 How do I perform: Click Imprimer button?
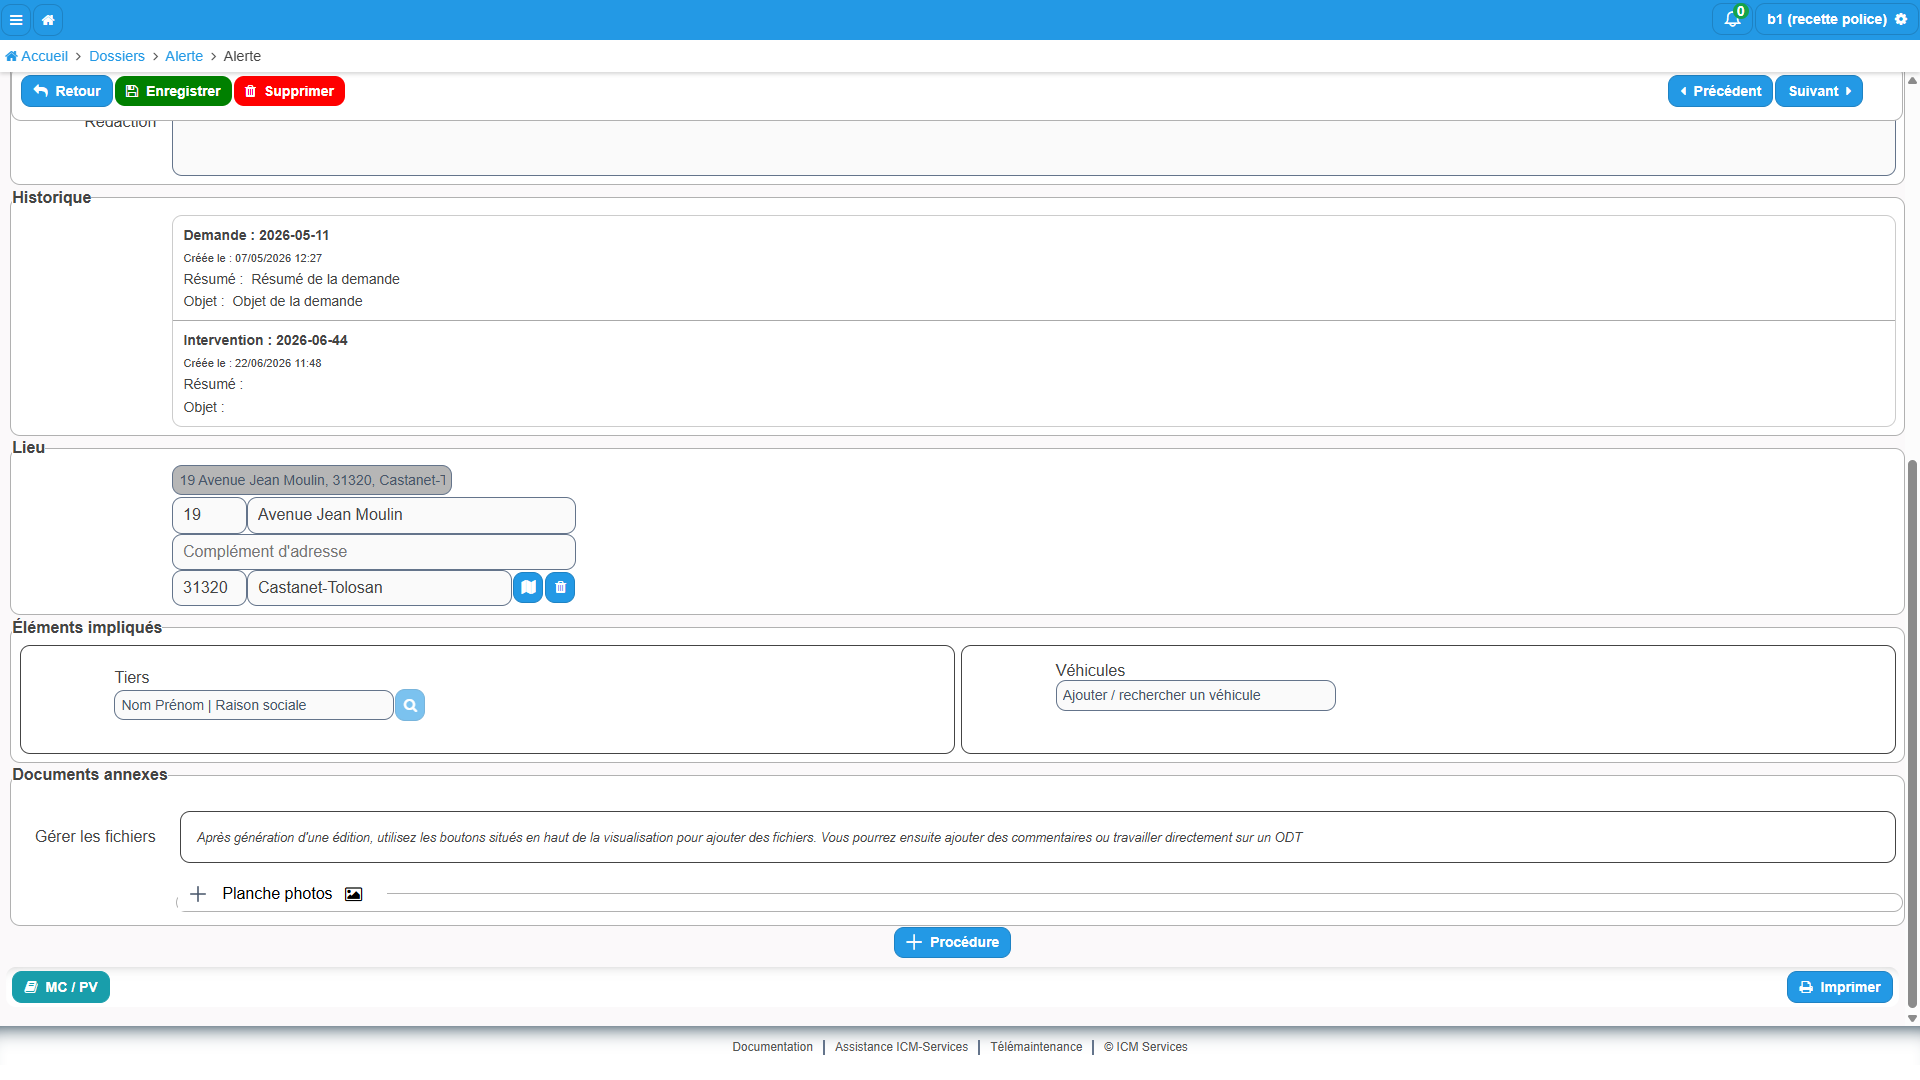[x=1840, y=987]
